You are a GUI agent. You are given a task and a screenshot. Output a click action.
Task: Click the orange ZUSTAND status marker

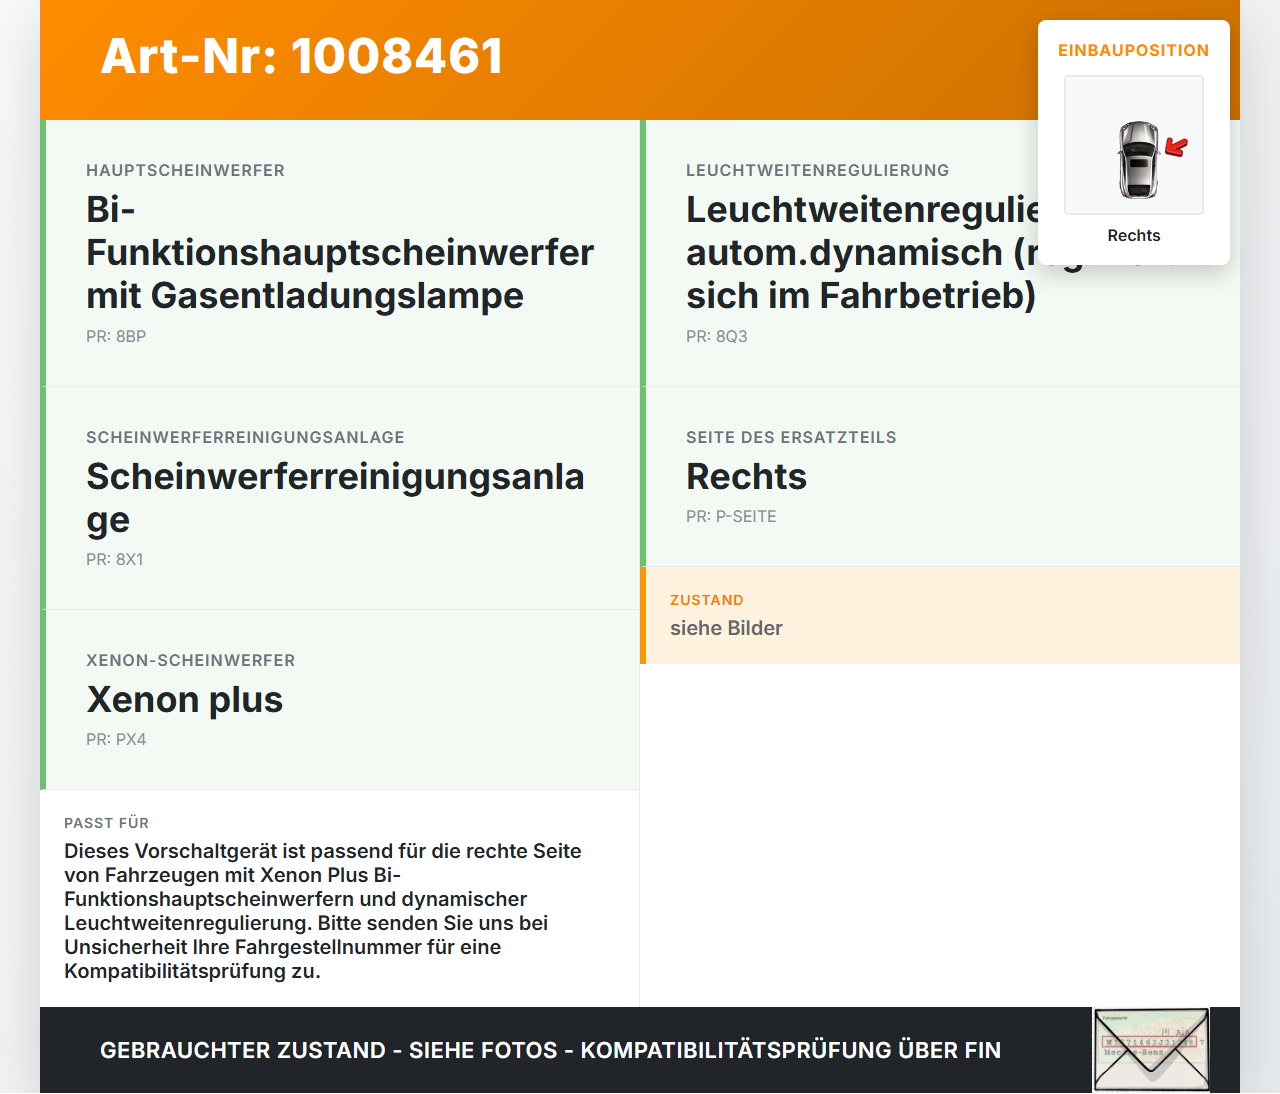click(642, 616)
